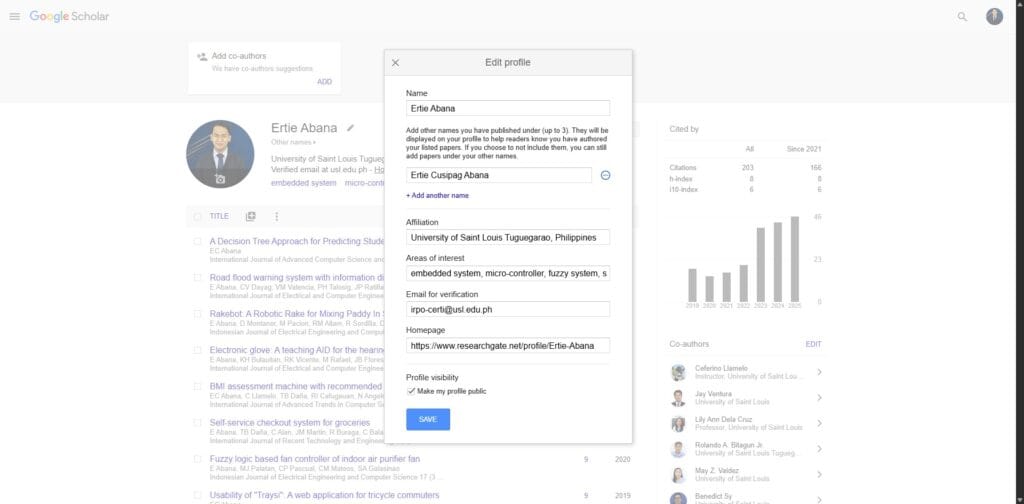This screenshot has height=504, width=1024.
Task: Click the profile photo of Ertie Abana
Action: (x=220, y=154)
